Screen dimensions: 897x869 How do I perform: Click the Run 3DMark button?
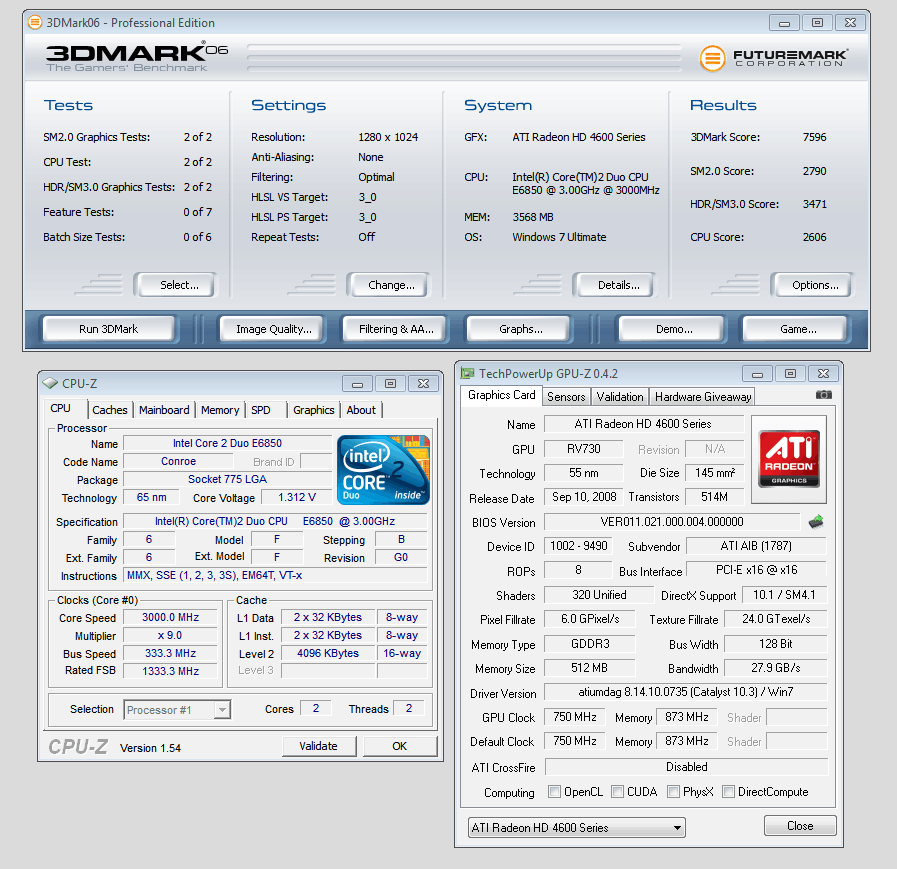tap(109, 329)
